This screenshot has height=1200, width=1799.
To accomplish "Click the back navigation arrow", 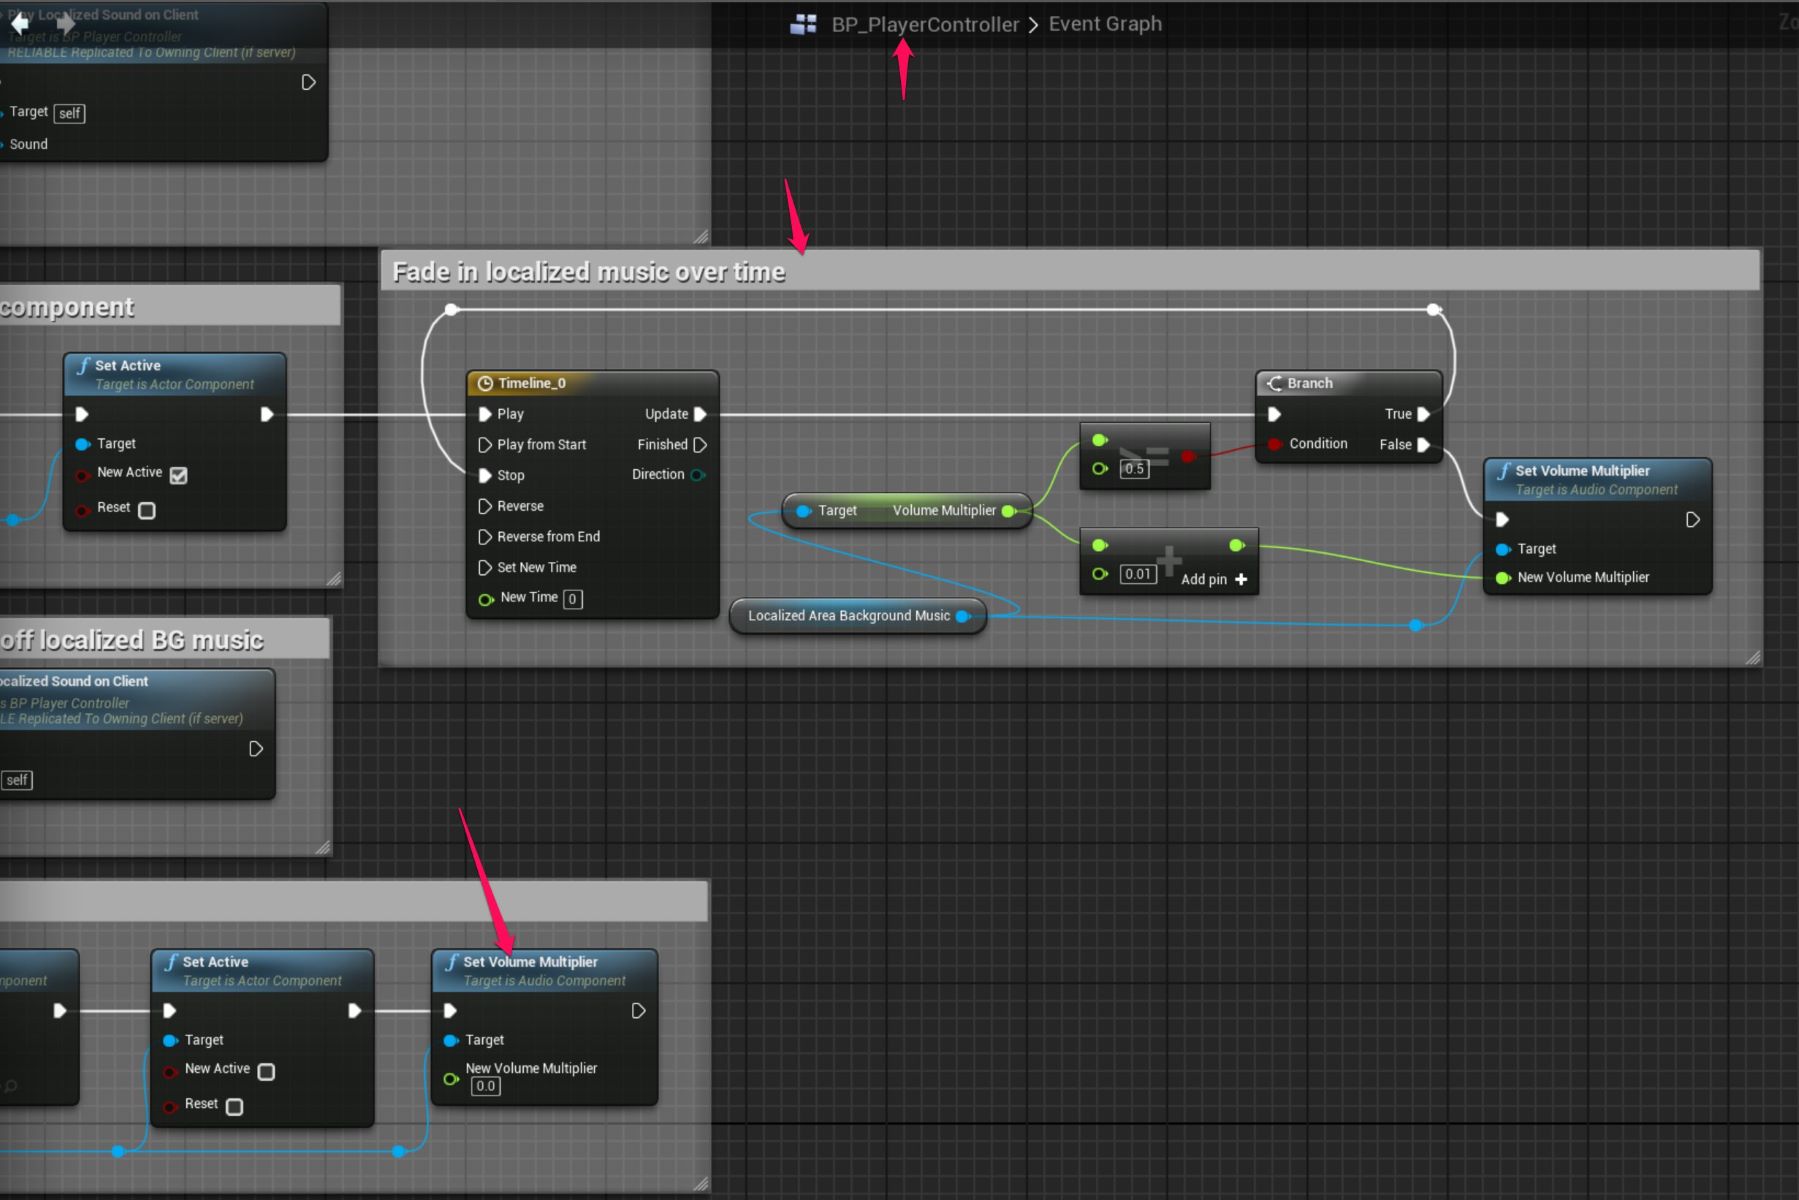I will click(20, 24).
